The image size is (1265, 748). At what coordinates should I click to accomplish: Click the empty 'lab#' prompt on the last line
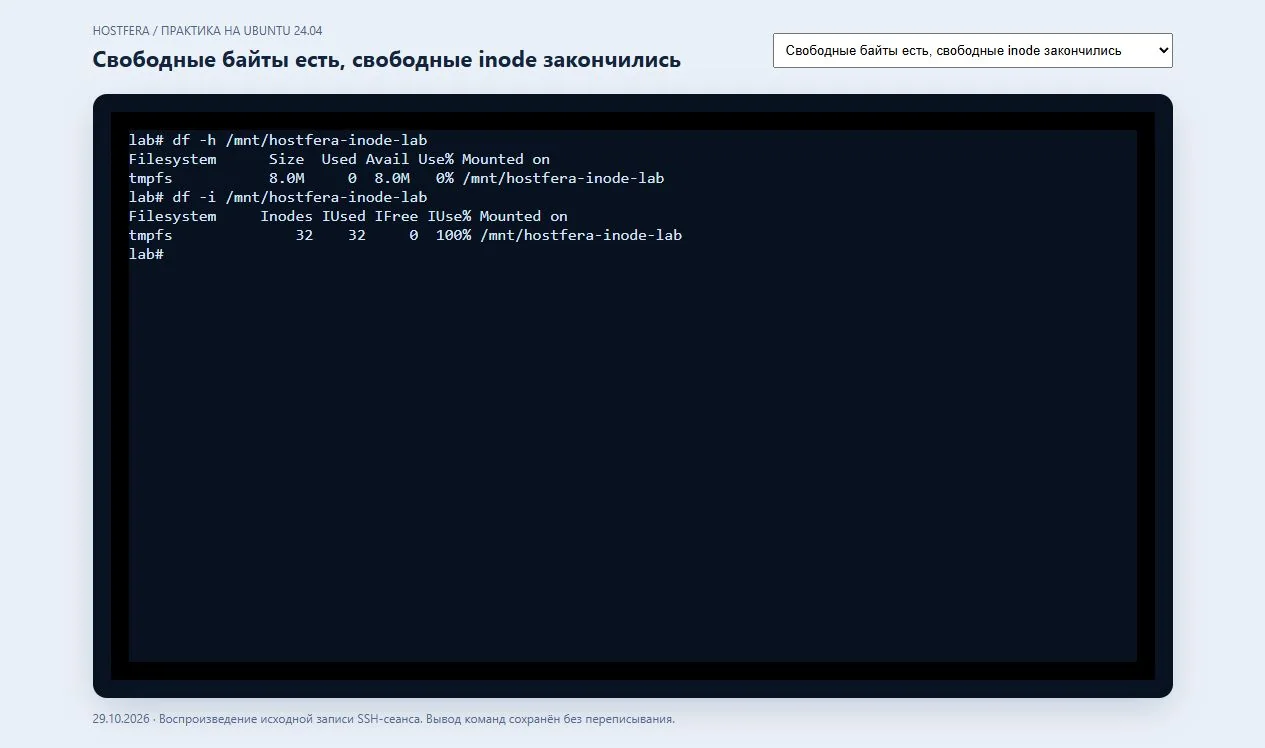146,254
